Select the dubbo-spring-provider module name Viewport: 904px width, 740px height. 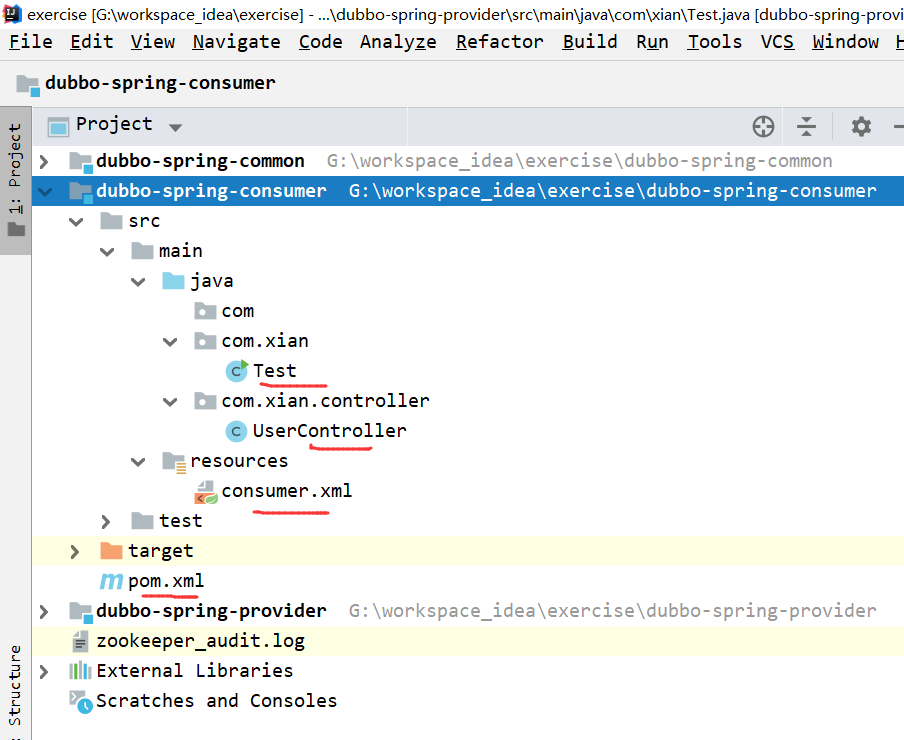[x=211, y=611]
